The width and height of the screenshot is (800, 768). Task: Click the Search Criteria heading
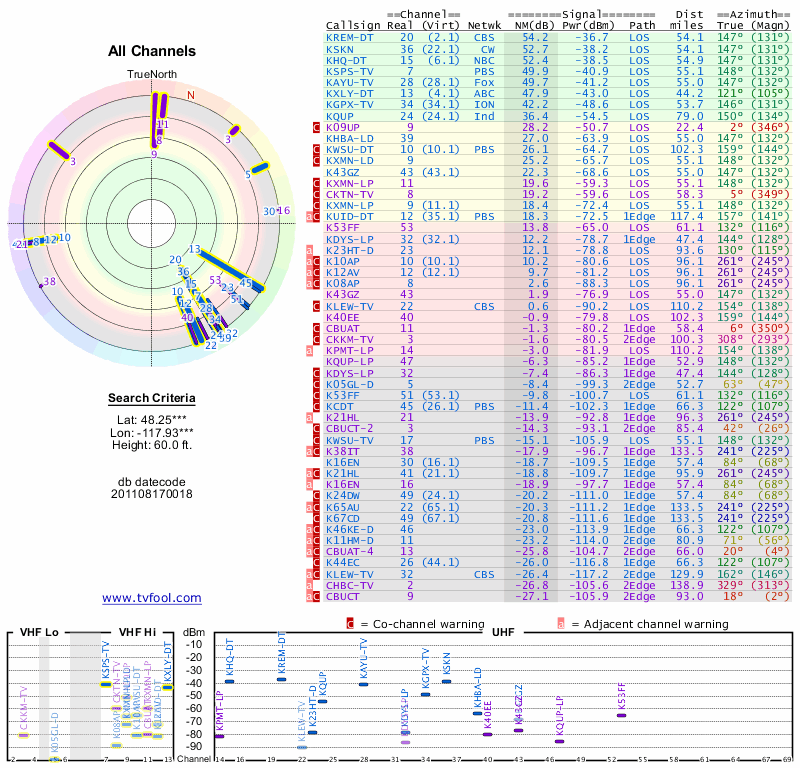tap(152, 398)
